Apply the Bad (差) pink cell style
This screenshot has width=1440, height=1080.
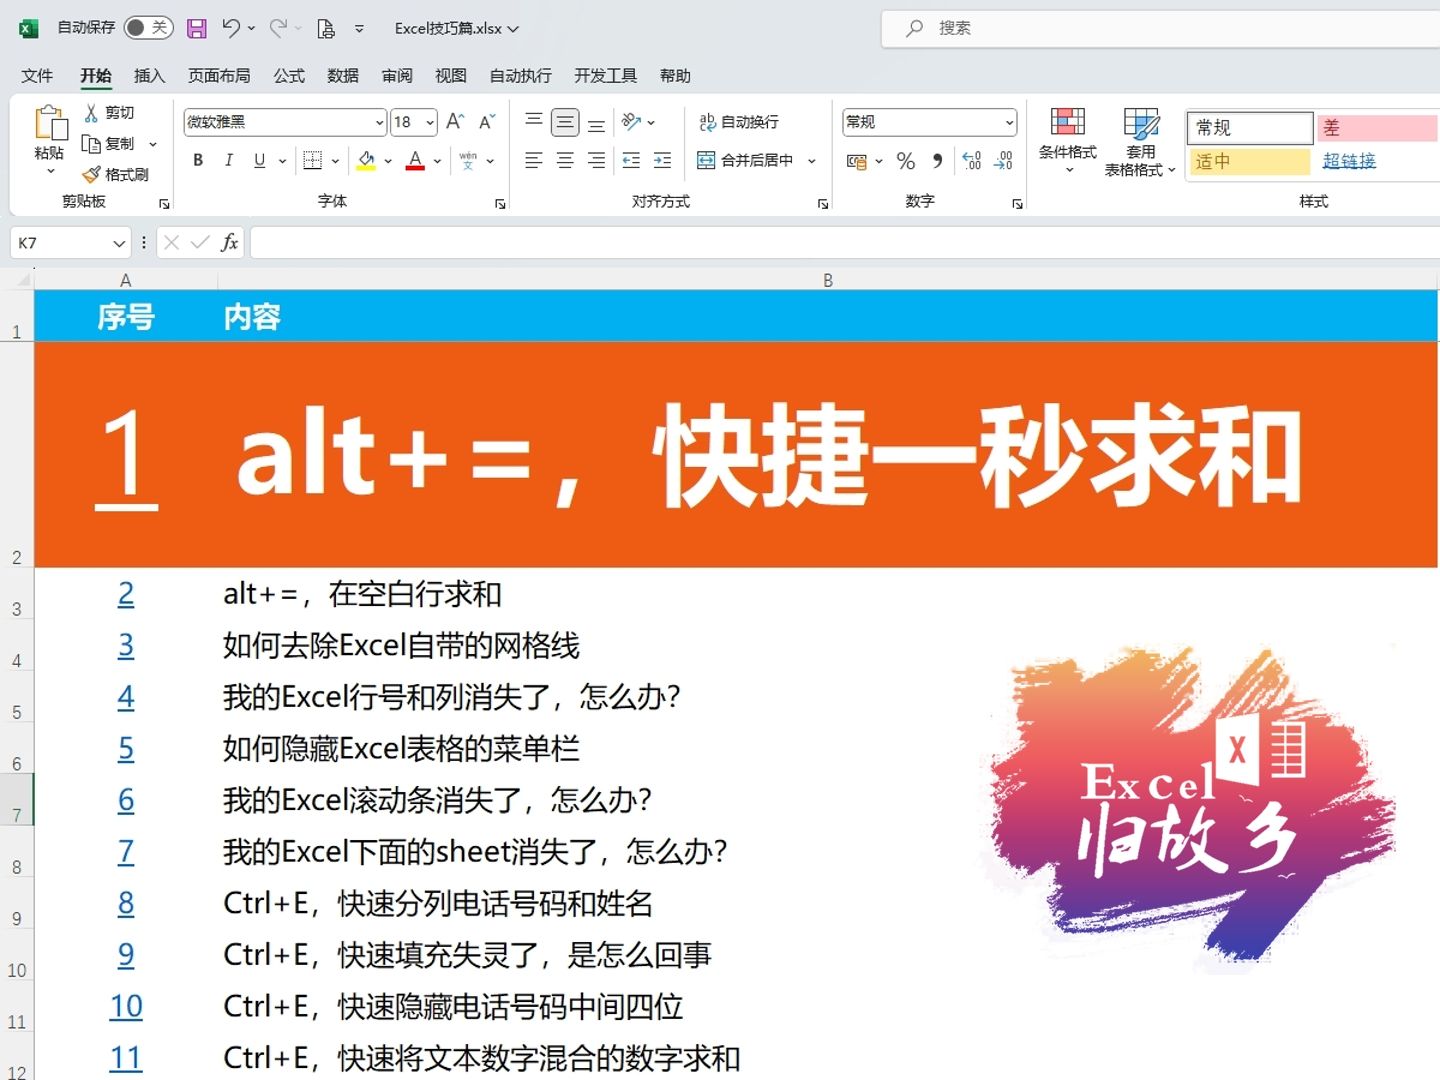click(1376, 127)
